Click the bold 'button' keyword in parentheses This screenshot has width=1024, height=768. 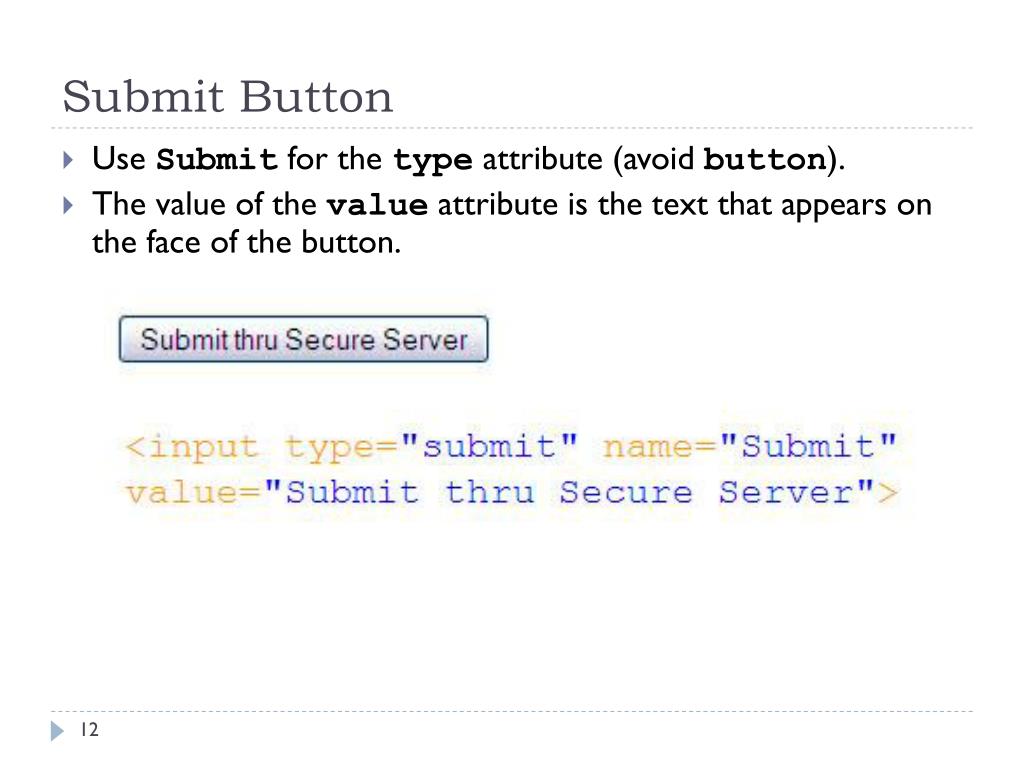765,159
